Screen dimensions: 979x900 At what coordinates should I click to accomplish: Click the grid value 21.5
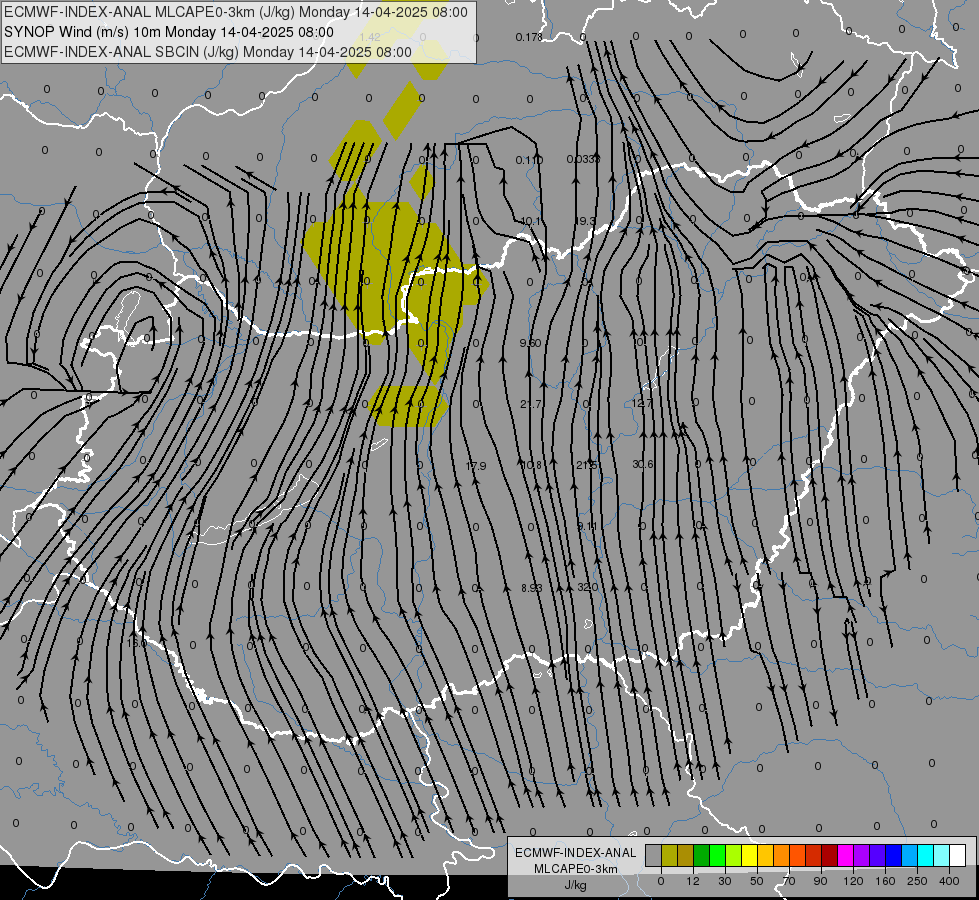(586, 465)
